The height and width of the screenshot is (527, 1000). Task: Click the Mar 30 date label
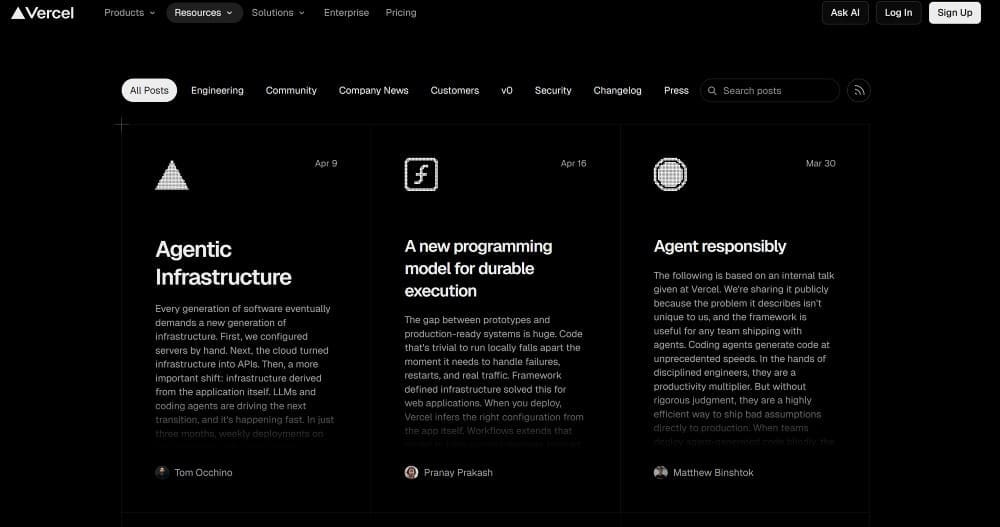click(821, 163)
